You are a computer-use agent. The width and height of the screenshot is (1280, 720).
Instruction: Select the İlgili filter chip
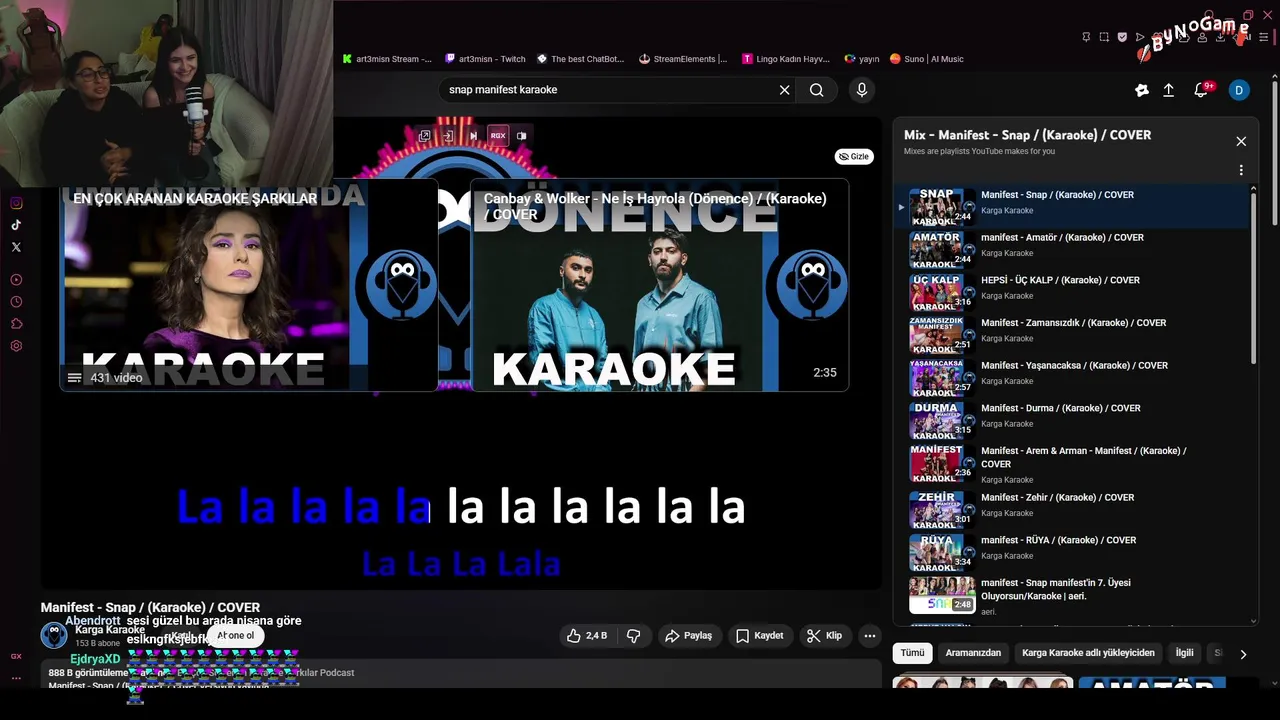(1184, 653)
